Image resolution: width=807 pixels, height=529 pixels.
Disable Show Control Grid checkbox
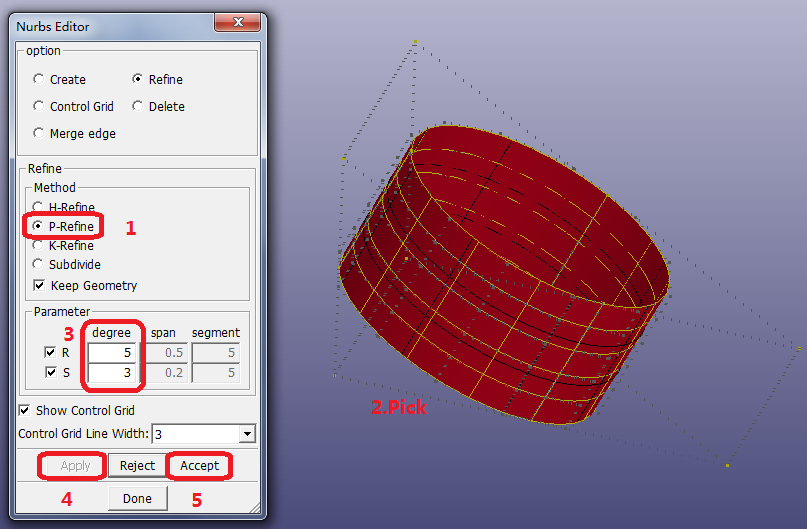point(25,410)
